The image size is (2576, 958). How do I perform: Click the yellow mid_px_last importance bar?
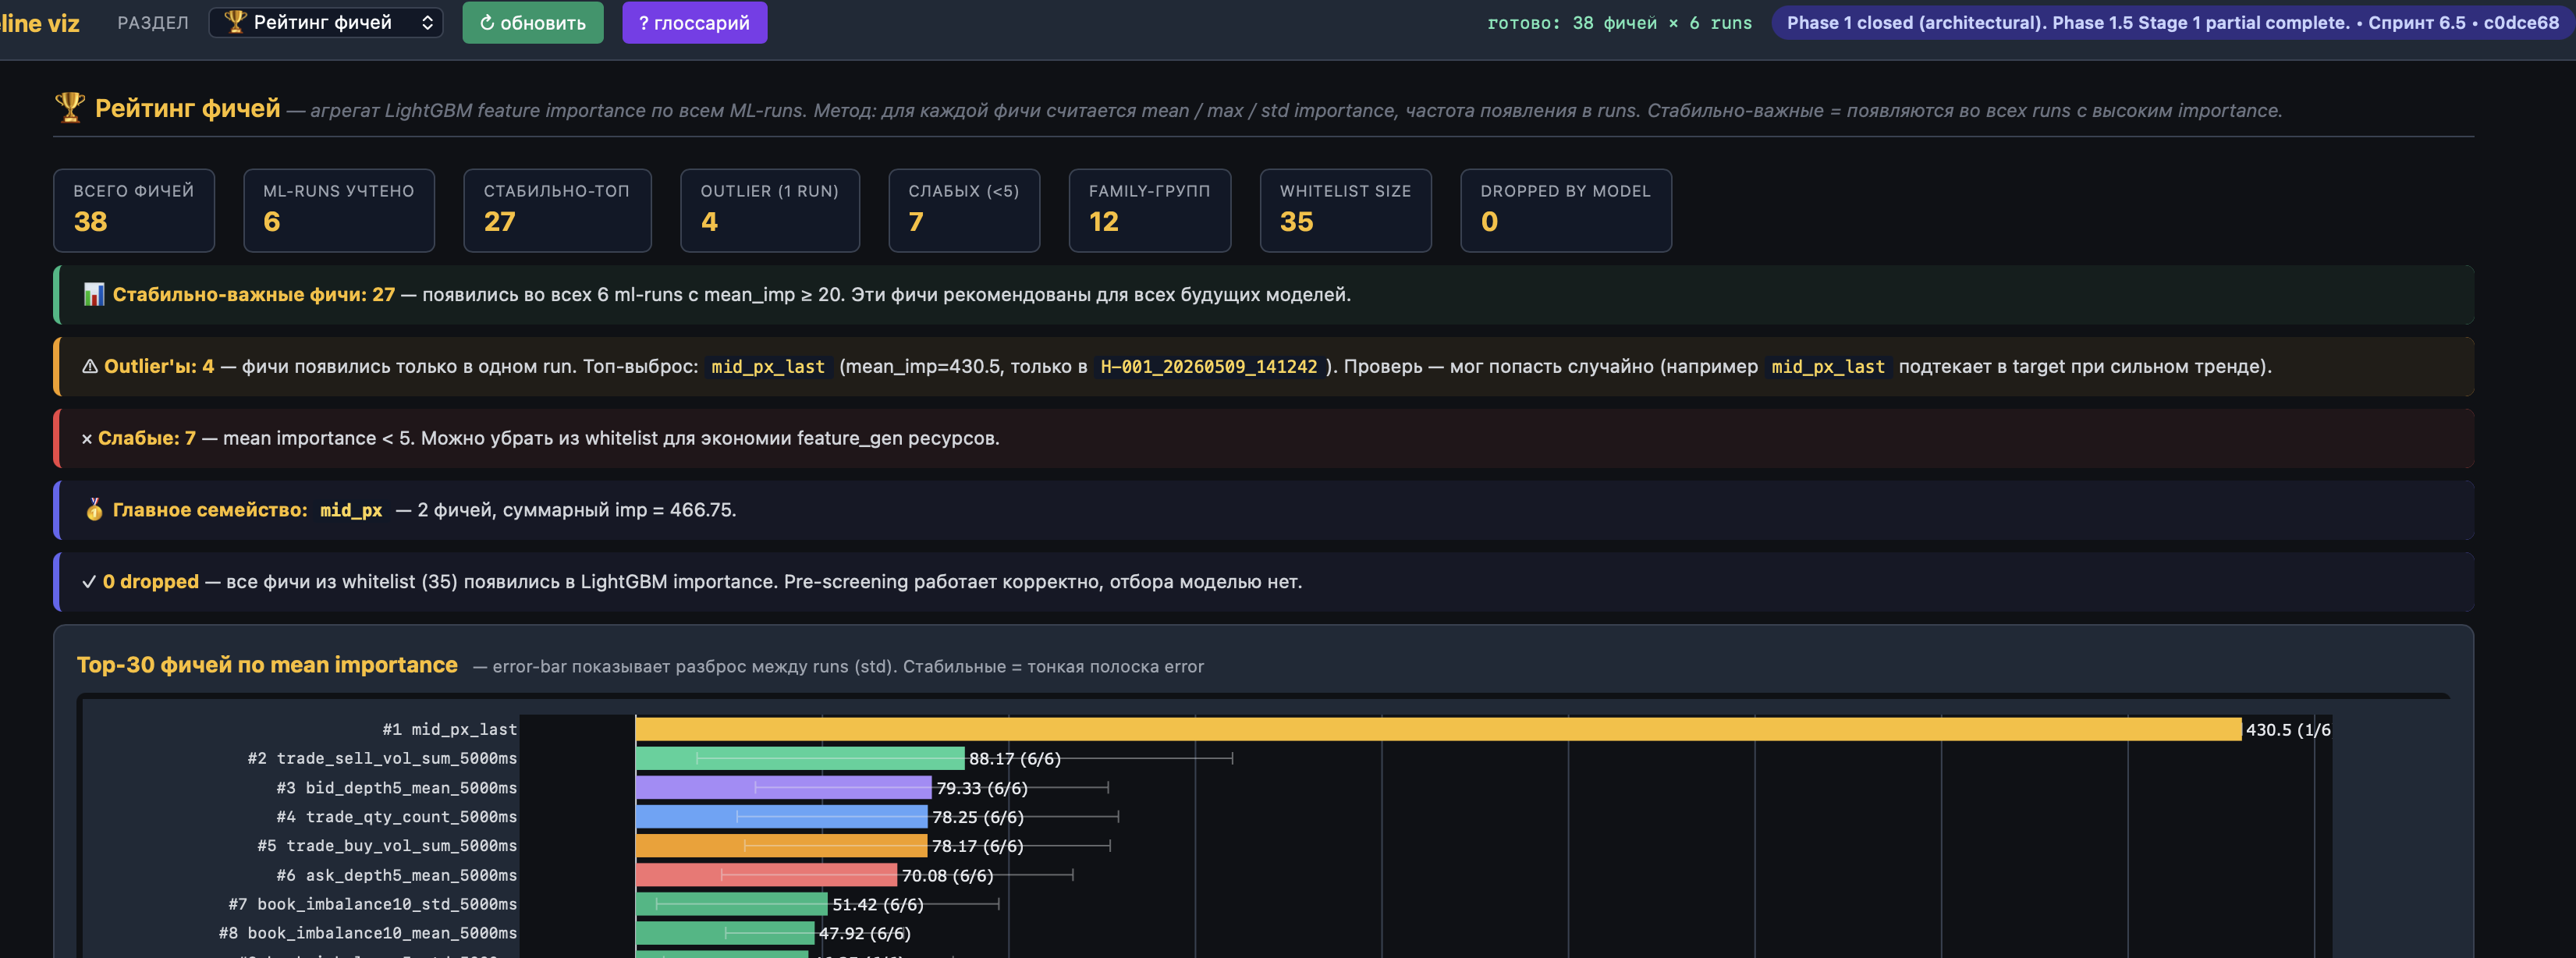[x=1438, y=729]
